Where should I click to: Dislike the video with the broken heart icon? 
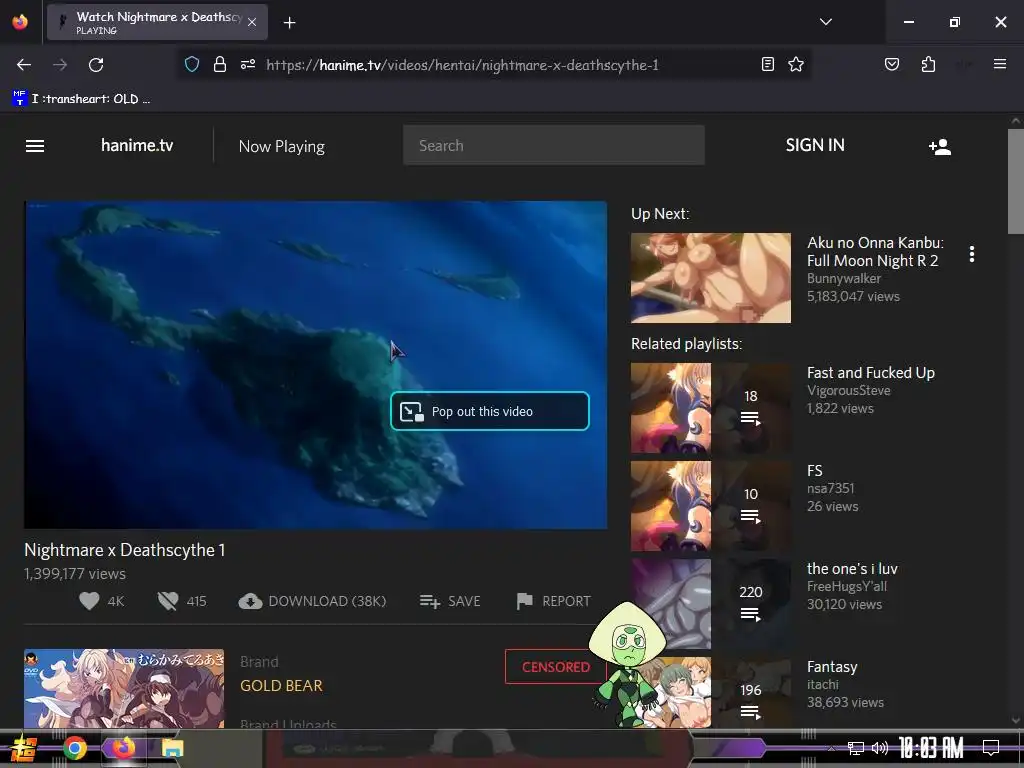[x=168, y=601]
